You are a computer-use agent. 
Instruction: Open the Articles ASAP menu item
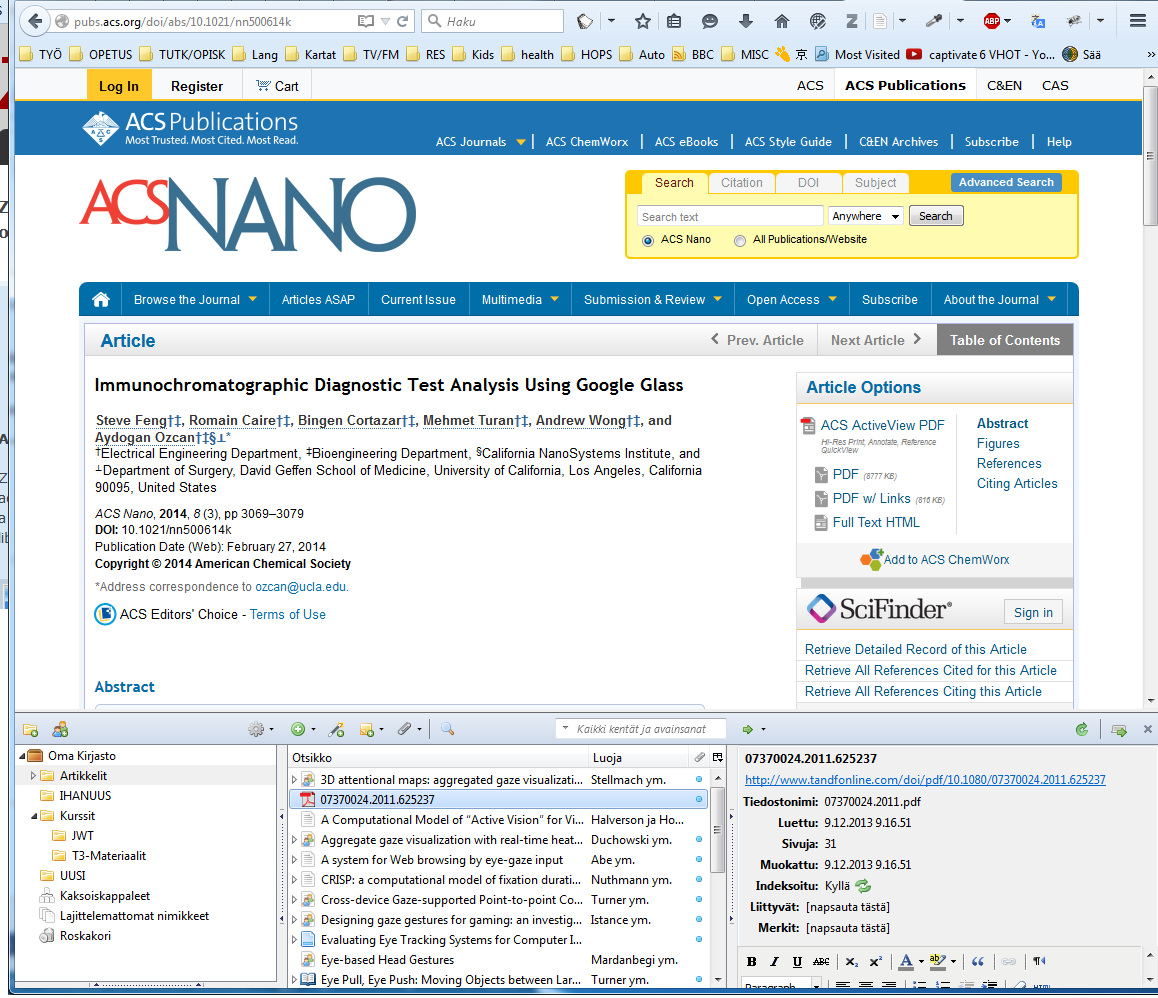pos(318,299)
